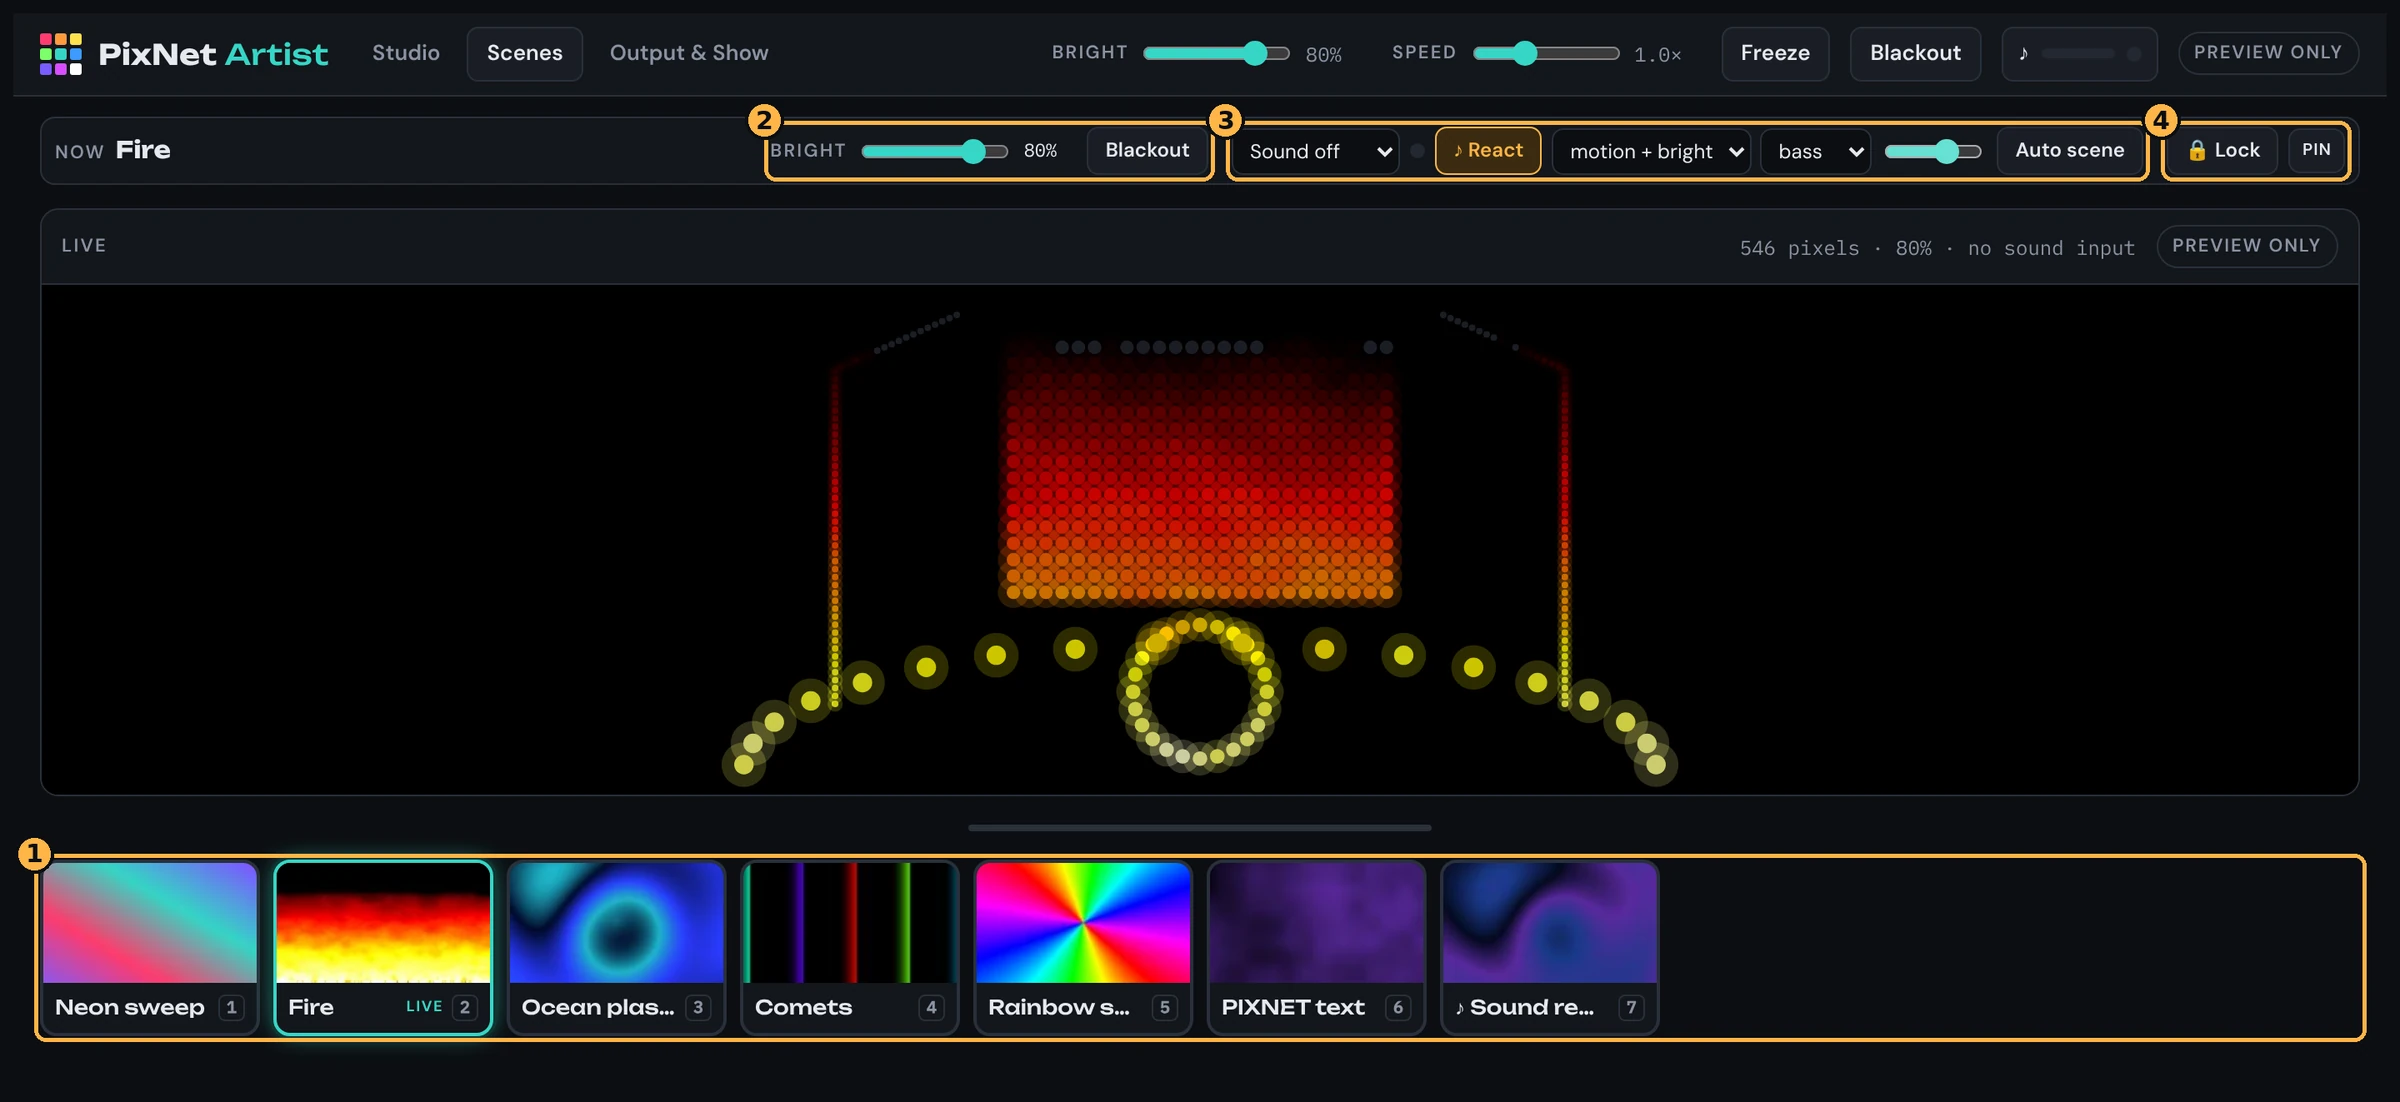Adjust the Now-bar BRIGHT slider
Image resolution: width=2400 pixels, height=1102 pixels.
[x=934, y=151]
